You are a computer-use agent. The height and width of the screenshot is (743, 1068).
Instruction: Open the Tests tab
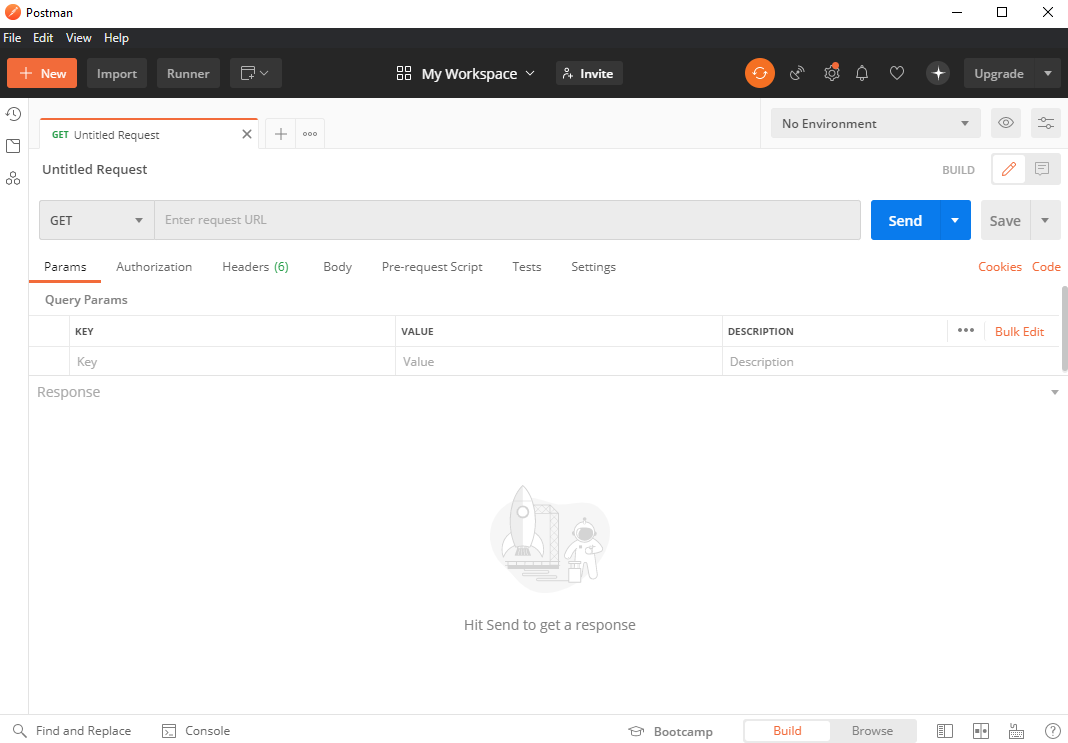click(x=527, y=266)
